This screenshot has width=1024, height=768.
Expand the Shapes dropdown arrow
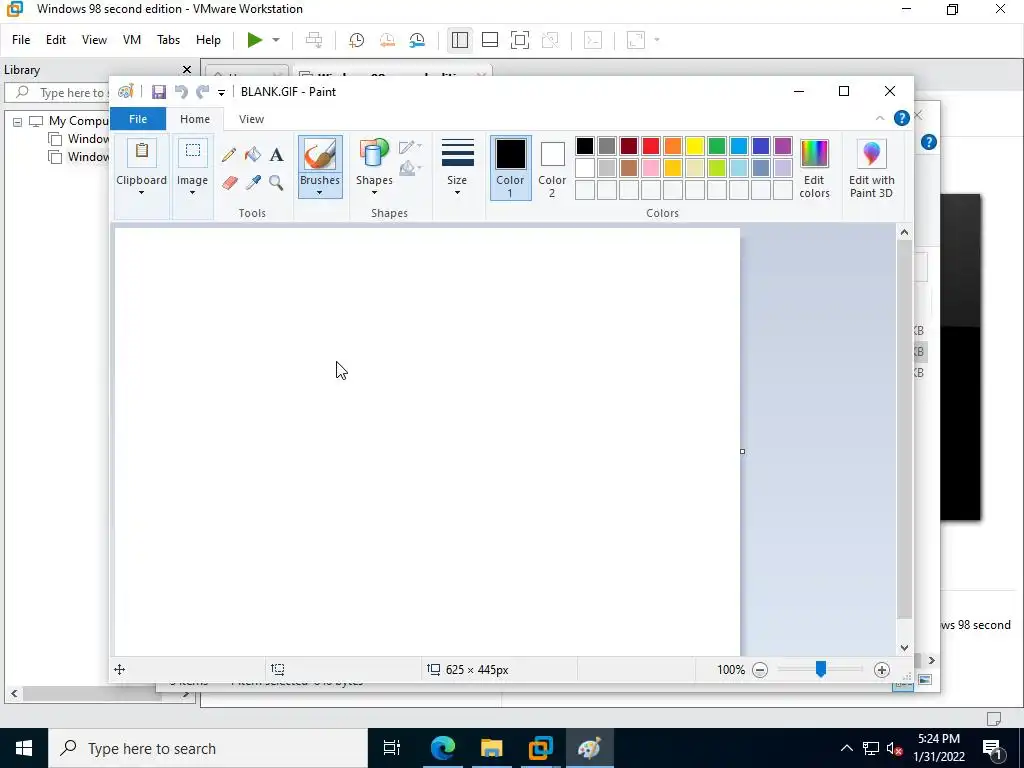tap(374, 193)
